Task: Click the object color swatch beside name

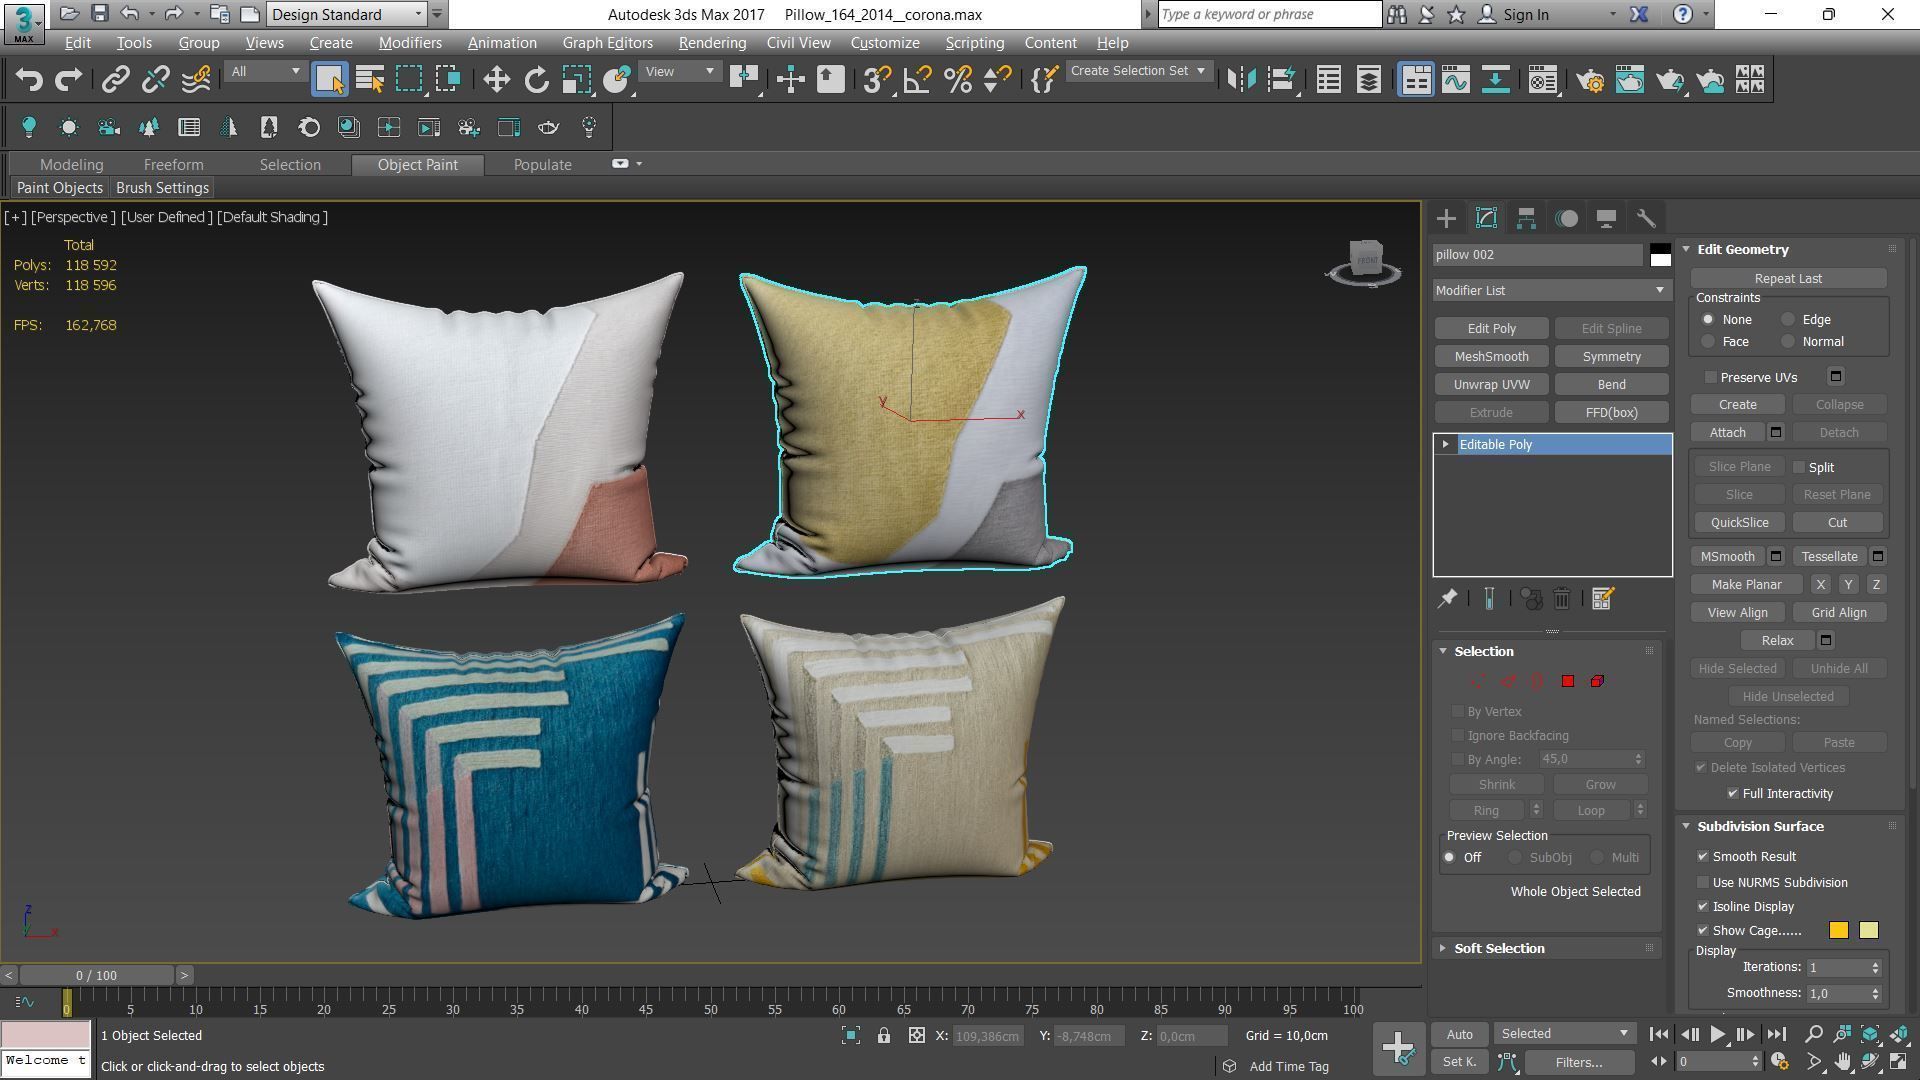Action: 1660,255
